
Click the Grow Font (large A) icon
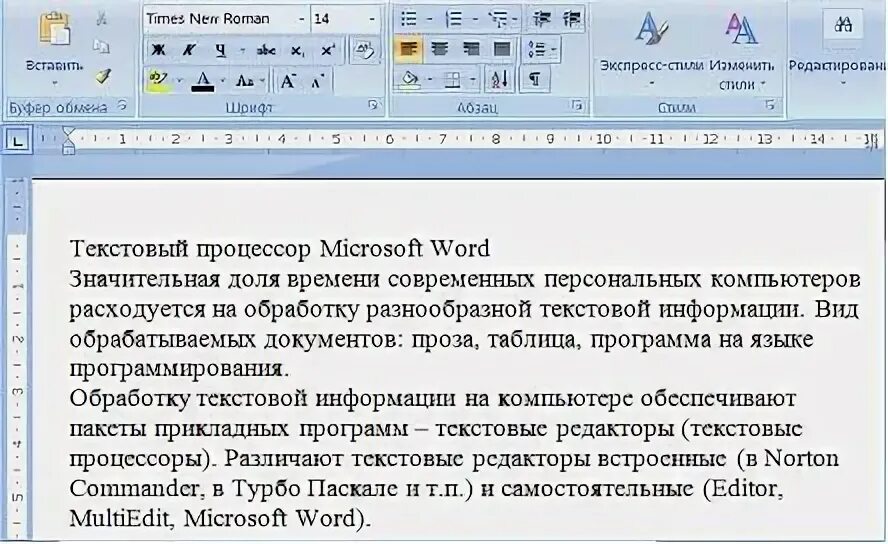[288, 81]
